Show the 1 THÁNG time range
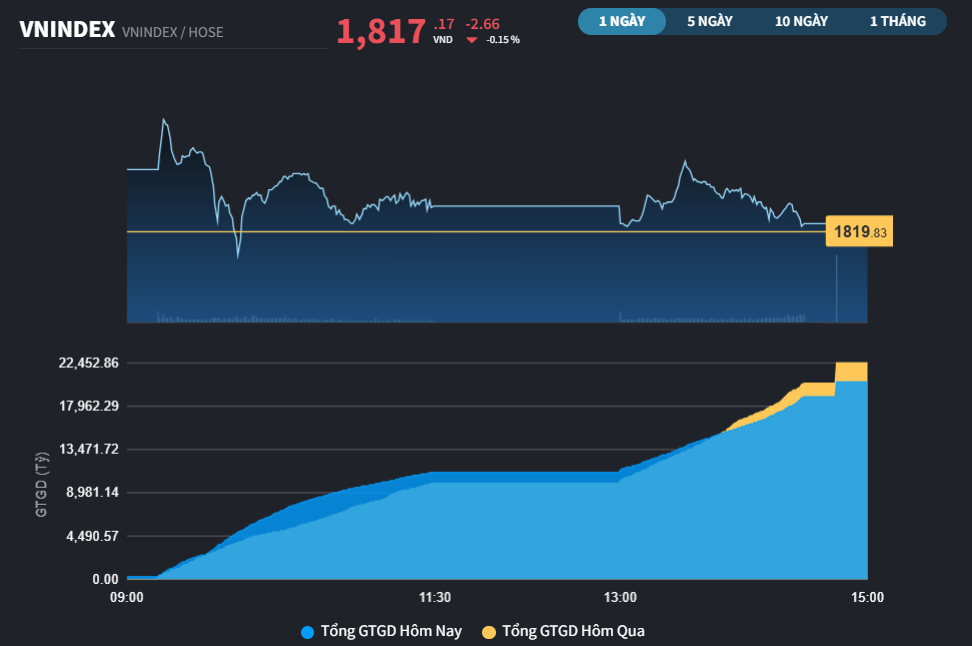Viewport: 972px width, 646px height. (897, 21)
